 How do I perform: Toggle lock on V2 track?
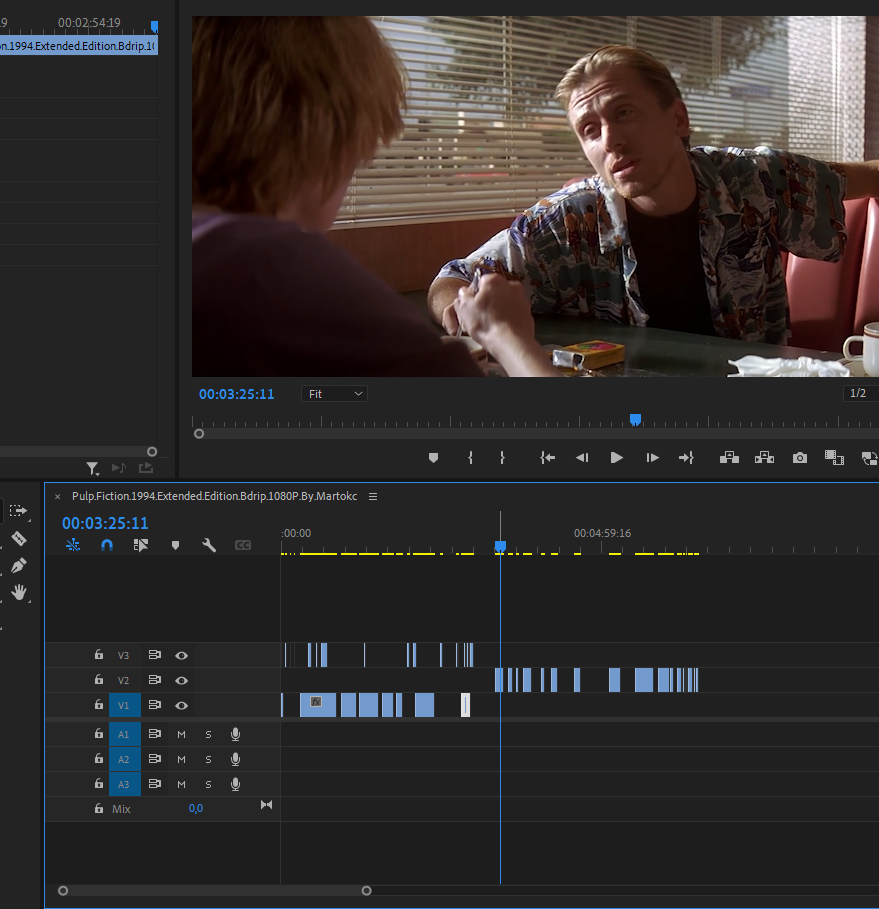(99, 679)
